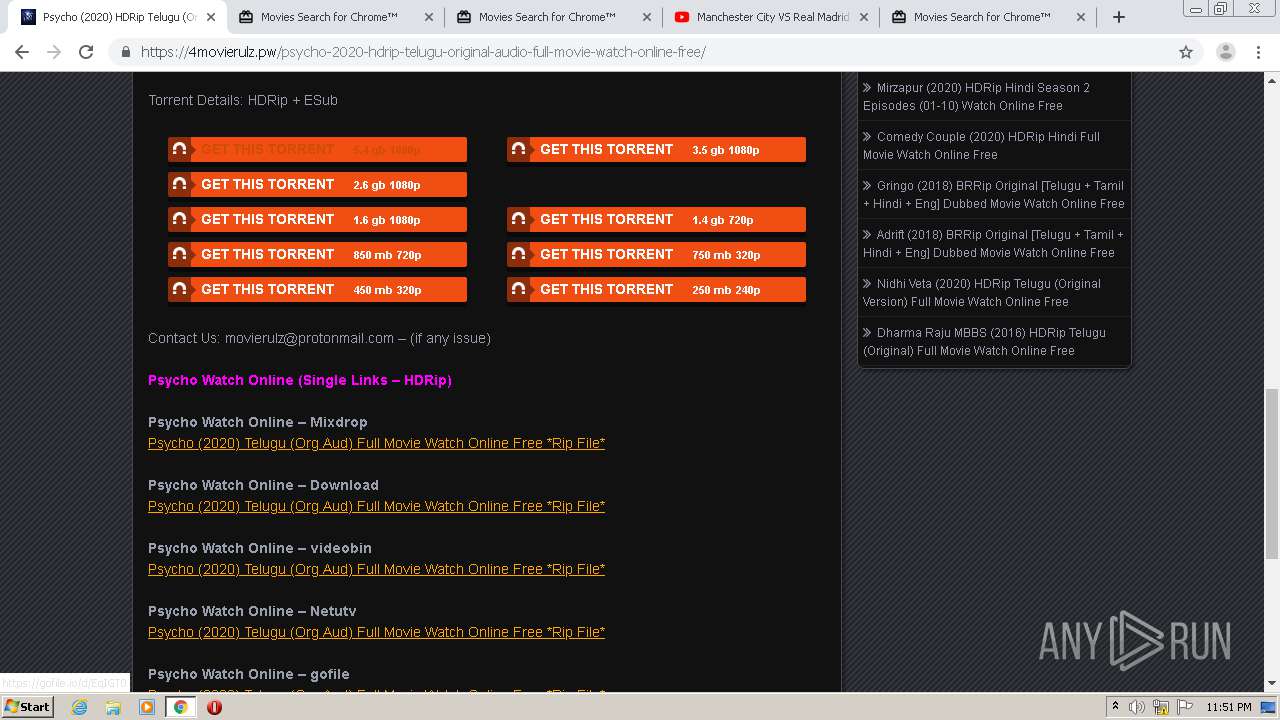Open Gringo (2018) BRRip sidebar link

(x=994, y=194)
